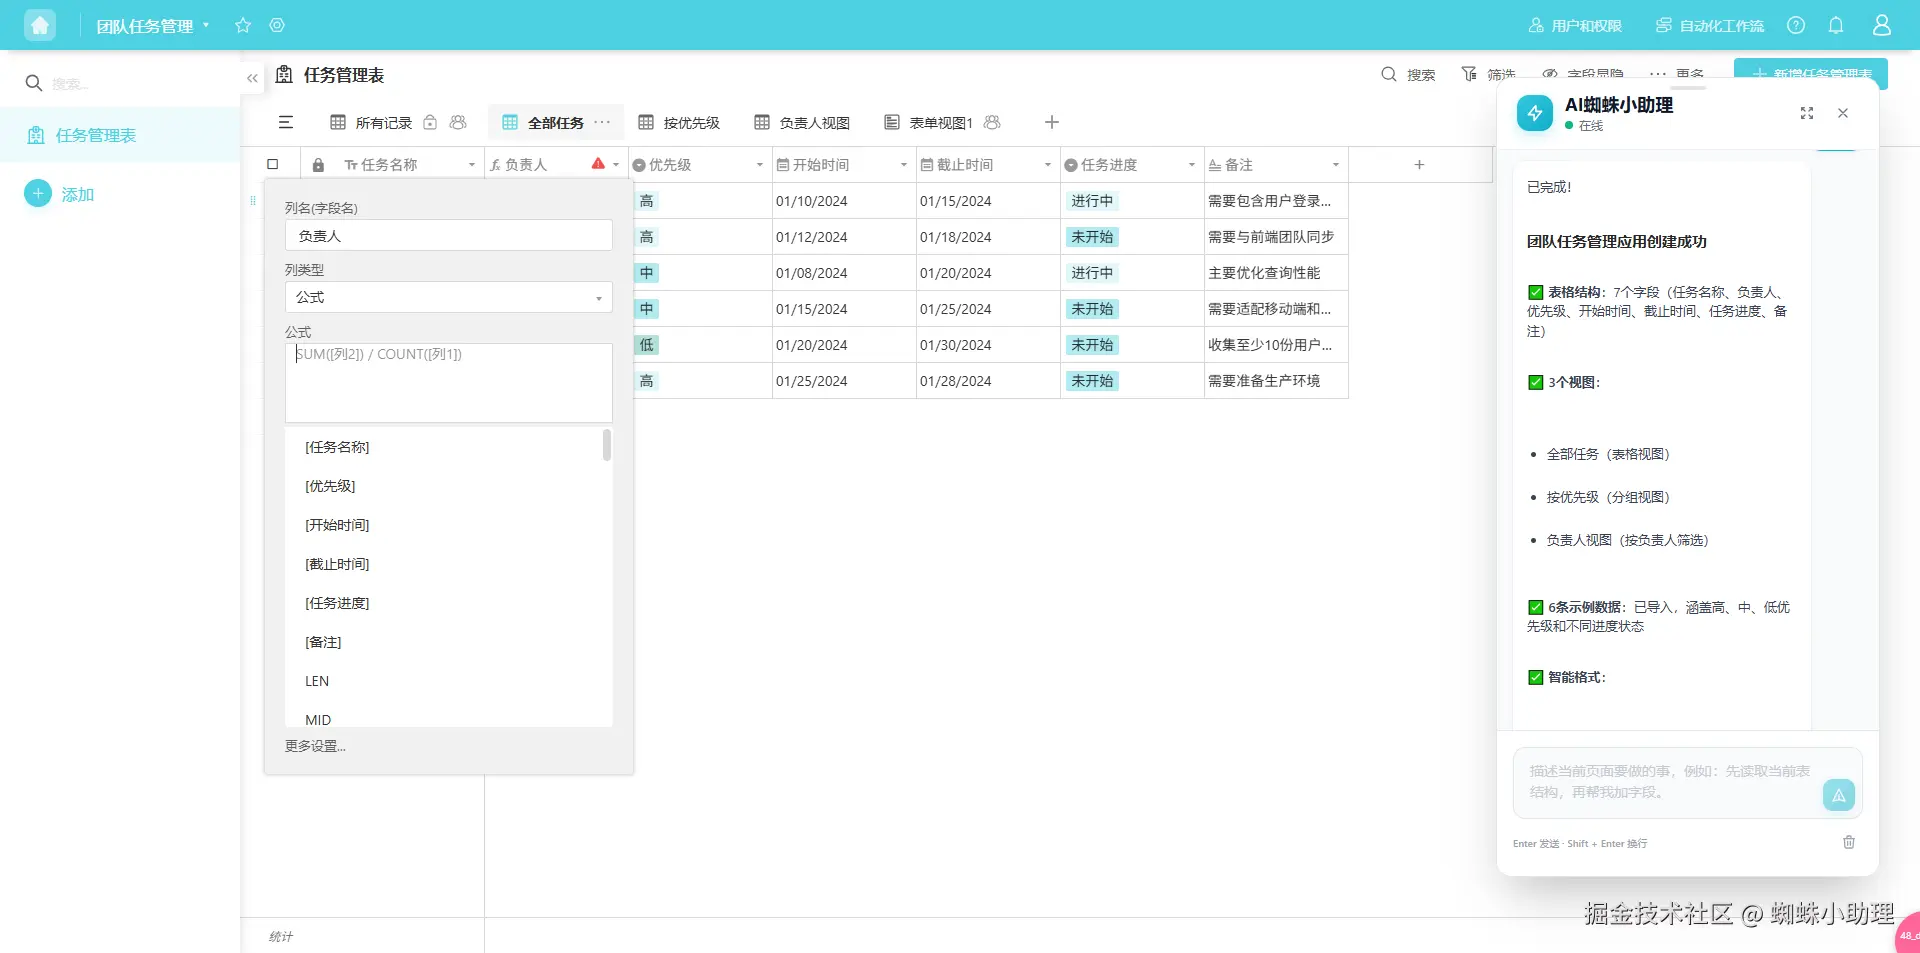Image resolution: width=1920 pixels, height=953 pixels.
Task: Click the 列名 input containing 负责人
Action: click(x=449, y=236)
